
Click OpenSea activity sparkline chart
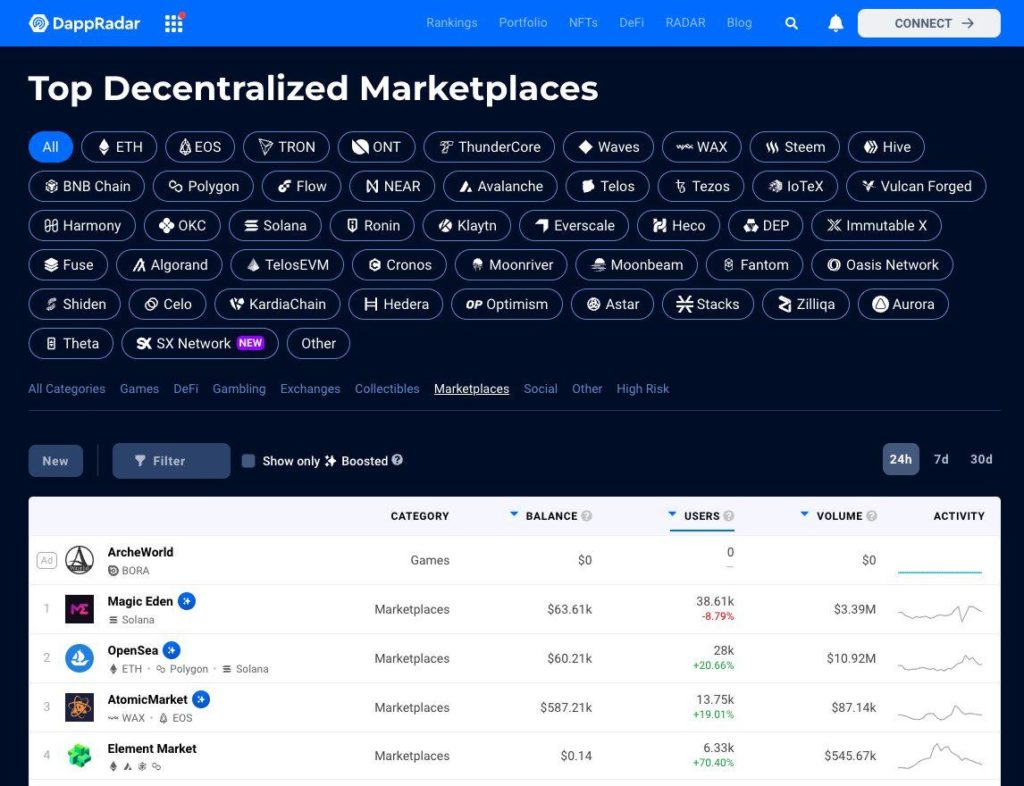pyautogui.click(x=940, y=663)
